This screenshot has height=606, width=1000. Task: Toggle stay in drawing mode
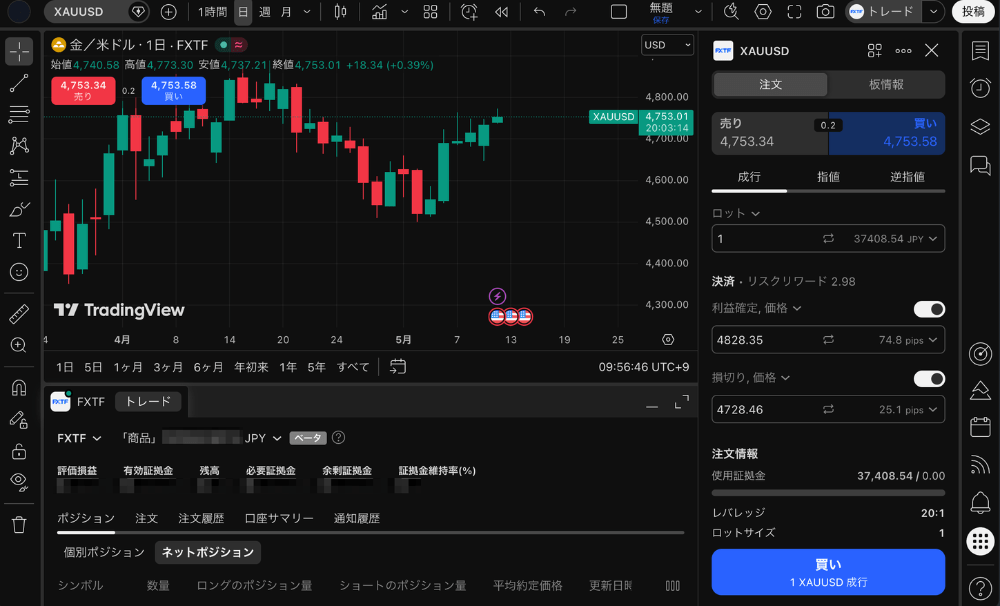(19, 419)
